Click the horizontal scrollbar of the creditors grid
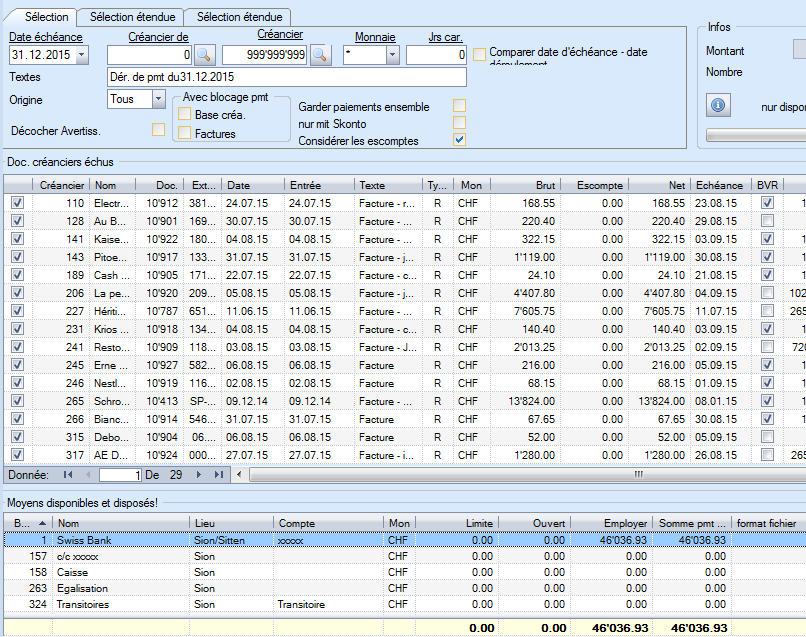Viewport: 806px width, 637px height. tap(520, 475)
